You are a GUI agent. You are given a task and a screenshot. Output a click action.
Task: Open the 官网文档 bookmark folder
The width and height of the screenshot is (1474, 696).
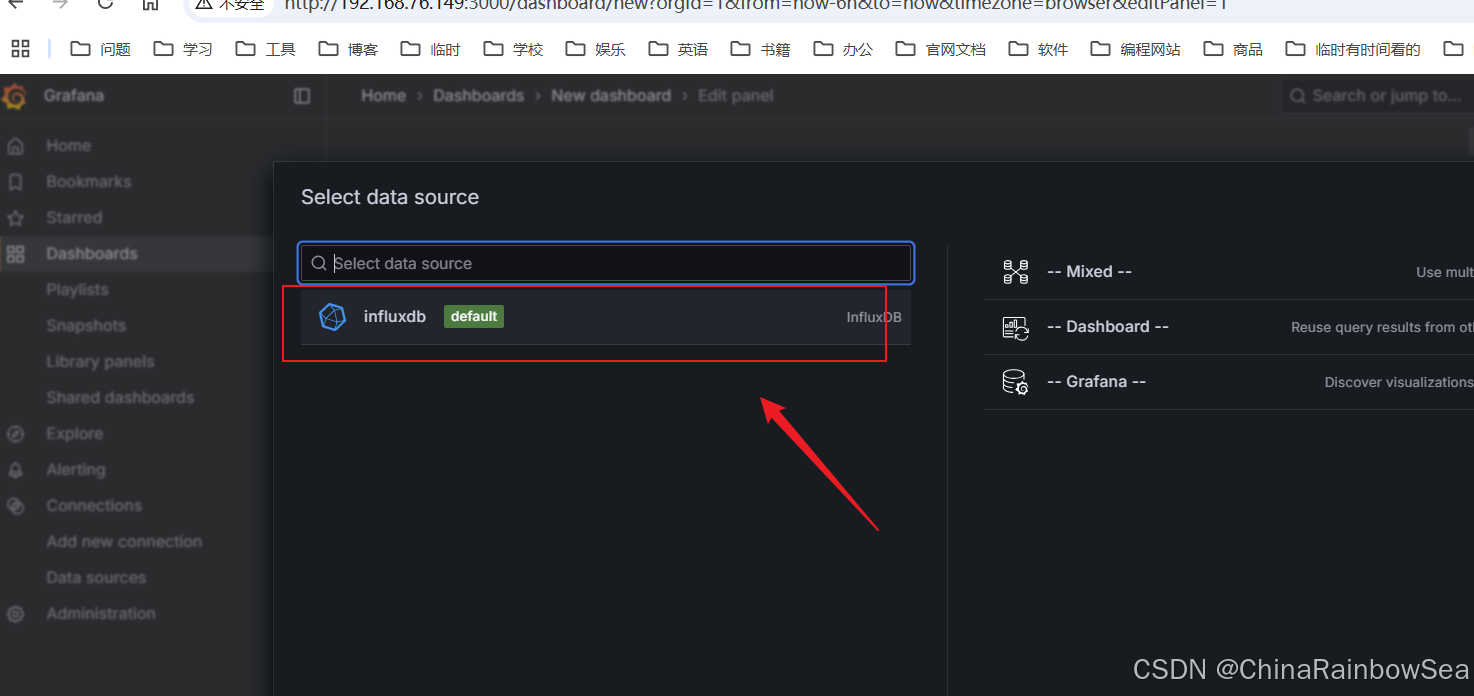click(x=940, y=48)
